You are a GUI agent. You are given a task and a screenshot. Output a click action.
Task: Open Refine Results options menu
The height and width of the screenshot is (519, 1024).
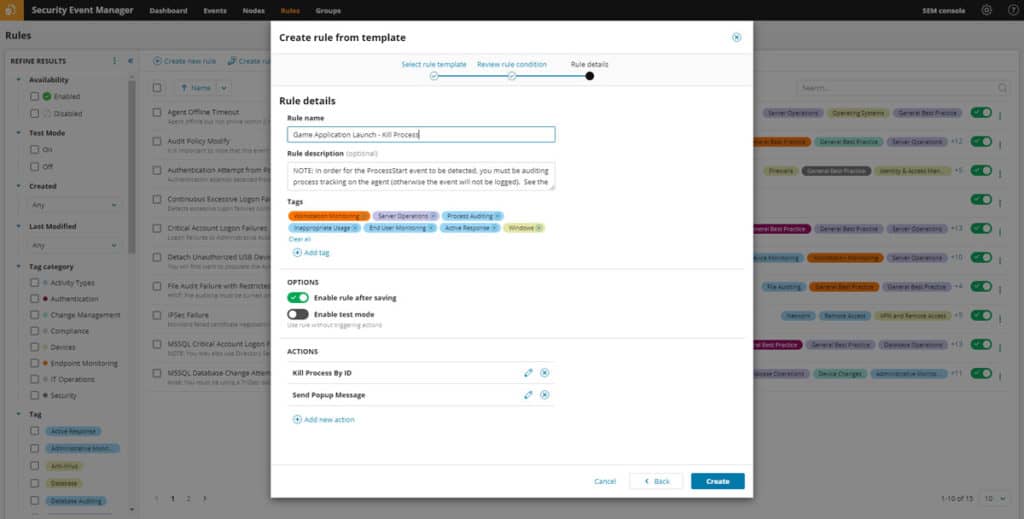(114, 61)
